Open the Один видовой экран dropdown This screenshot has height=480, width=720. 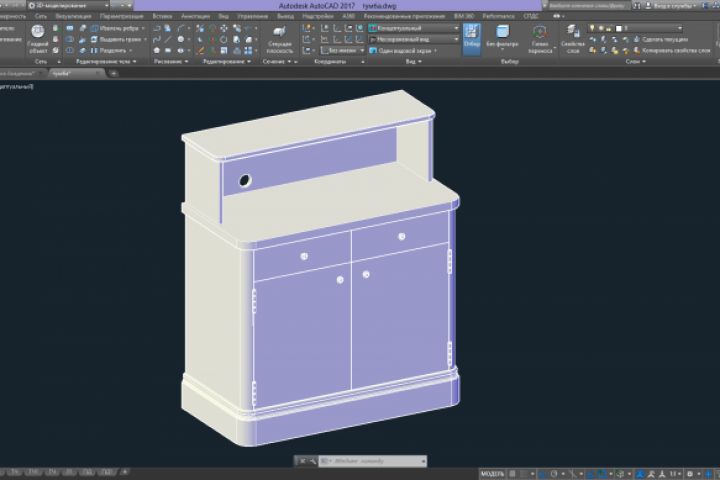click(x=404, y=51)
